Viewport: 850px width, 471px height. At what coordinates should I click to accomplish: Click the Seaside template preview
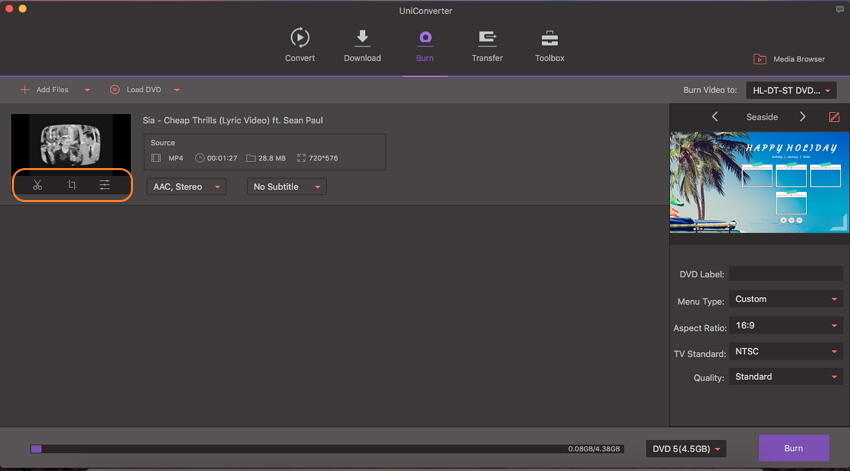click(x=759, y=182)
